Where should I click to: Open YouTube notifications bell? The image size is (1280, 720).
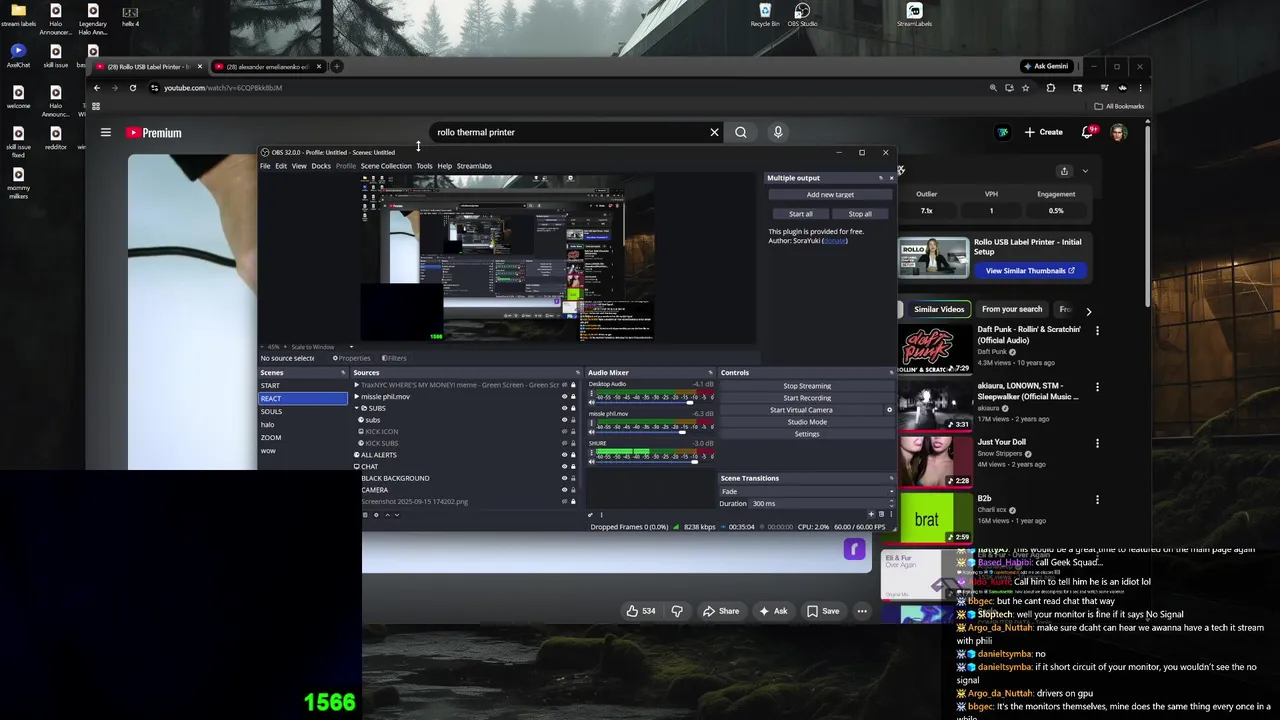[x=1088, y=132]
